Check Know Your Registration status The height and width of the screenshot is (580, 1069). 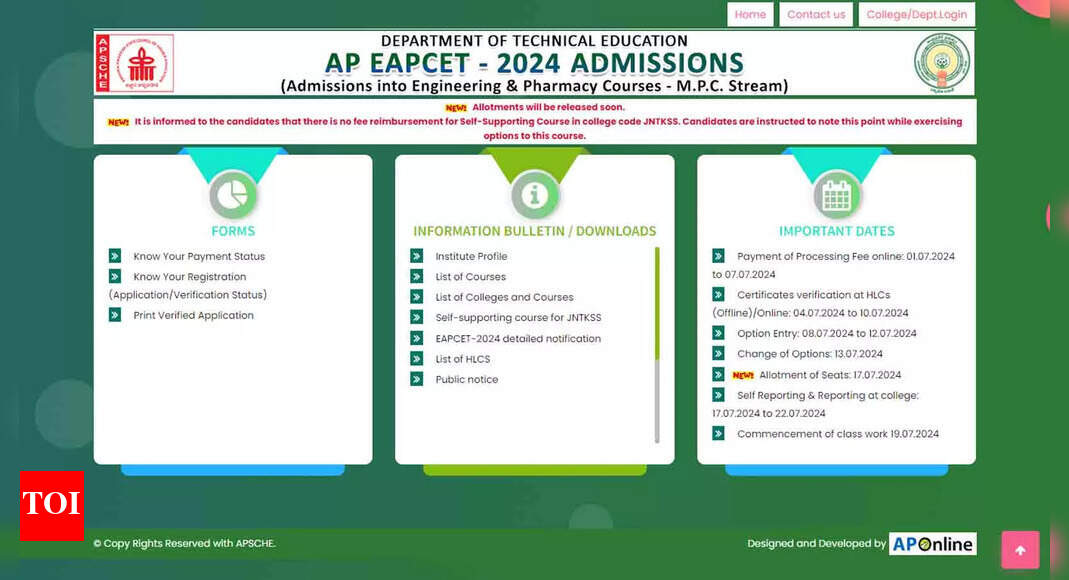click(x=189, y=276)
